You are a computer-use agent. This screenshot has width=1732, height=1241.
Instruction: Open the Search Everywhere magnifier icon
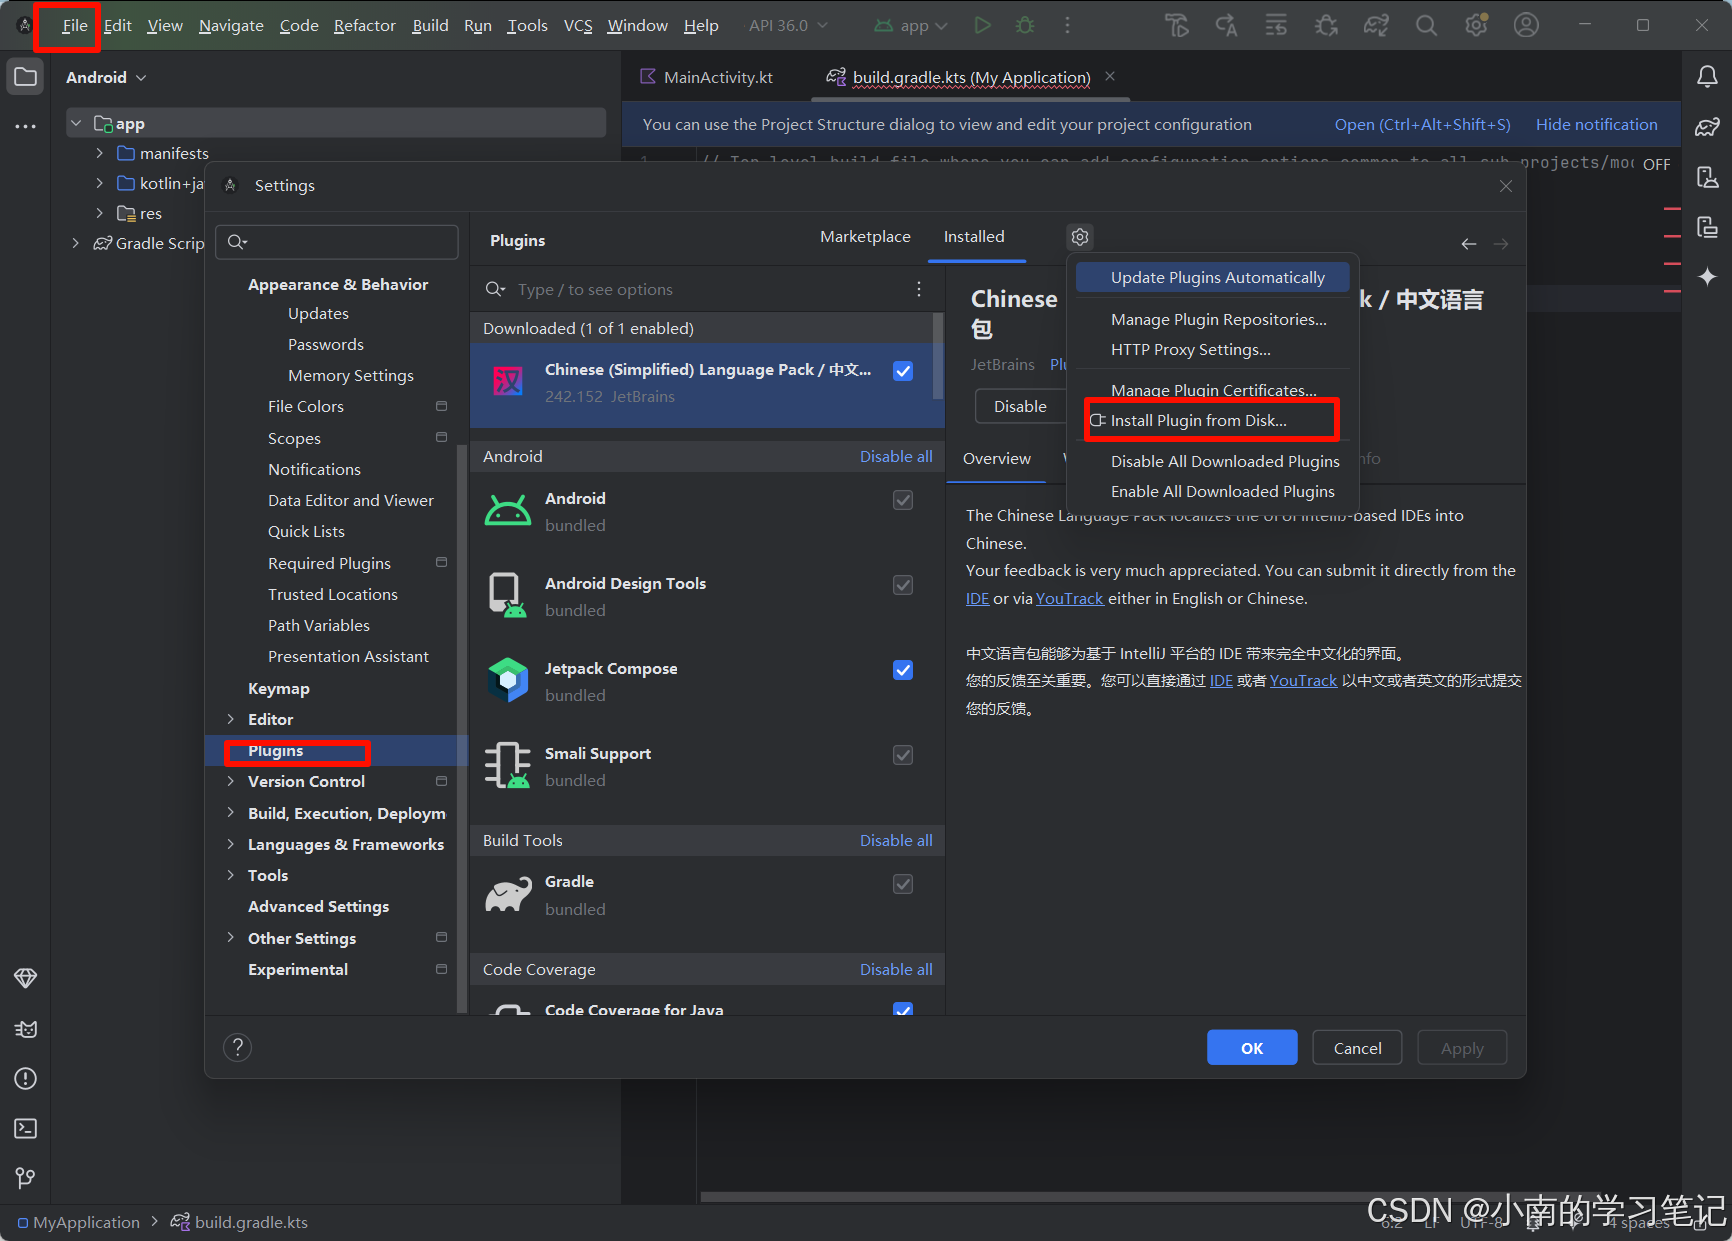(1427, 25)
